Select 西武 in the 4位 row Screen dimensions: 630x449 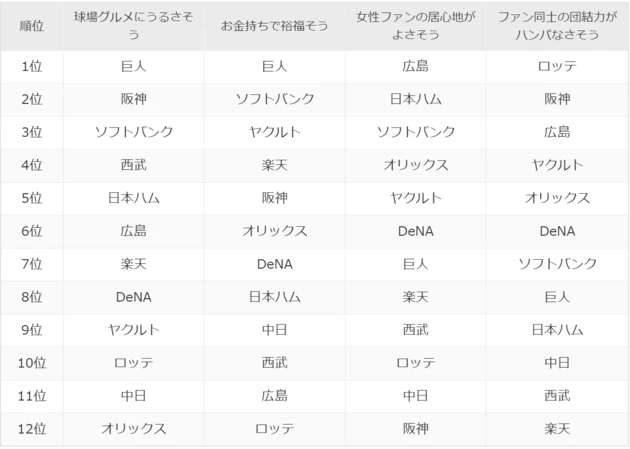click(x=133, y=166)
